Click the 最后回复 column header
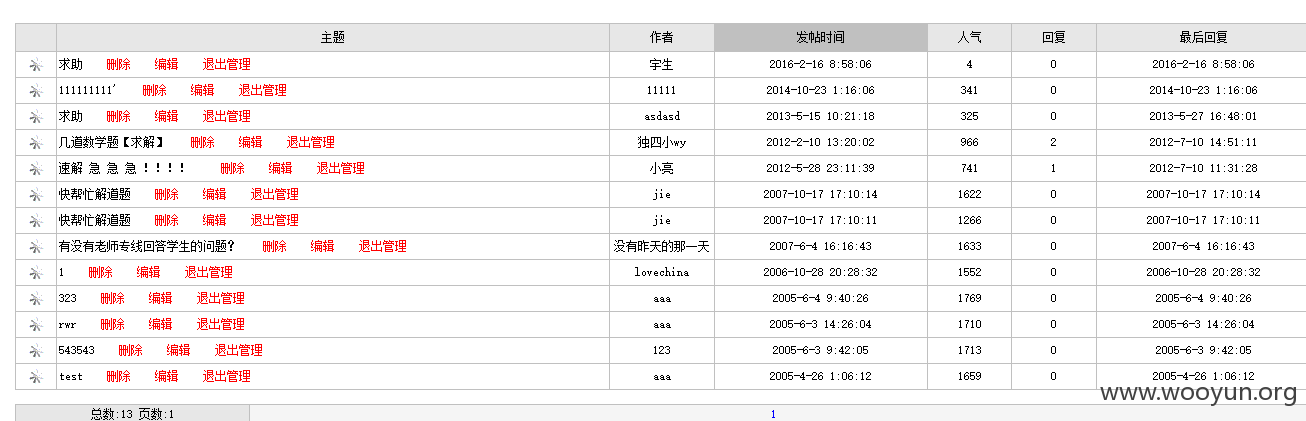1306x421 pixels. click(1203, 38)
